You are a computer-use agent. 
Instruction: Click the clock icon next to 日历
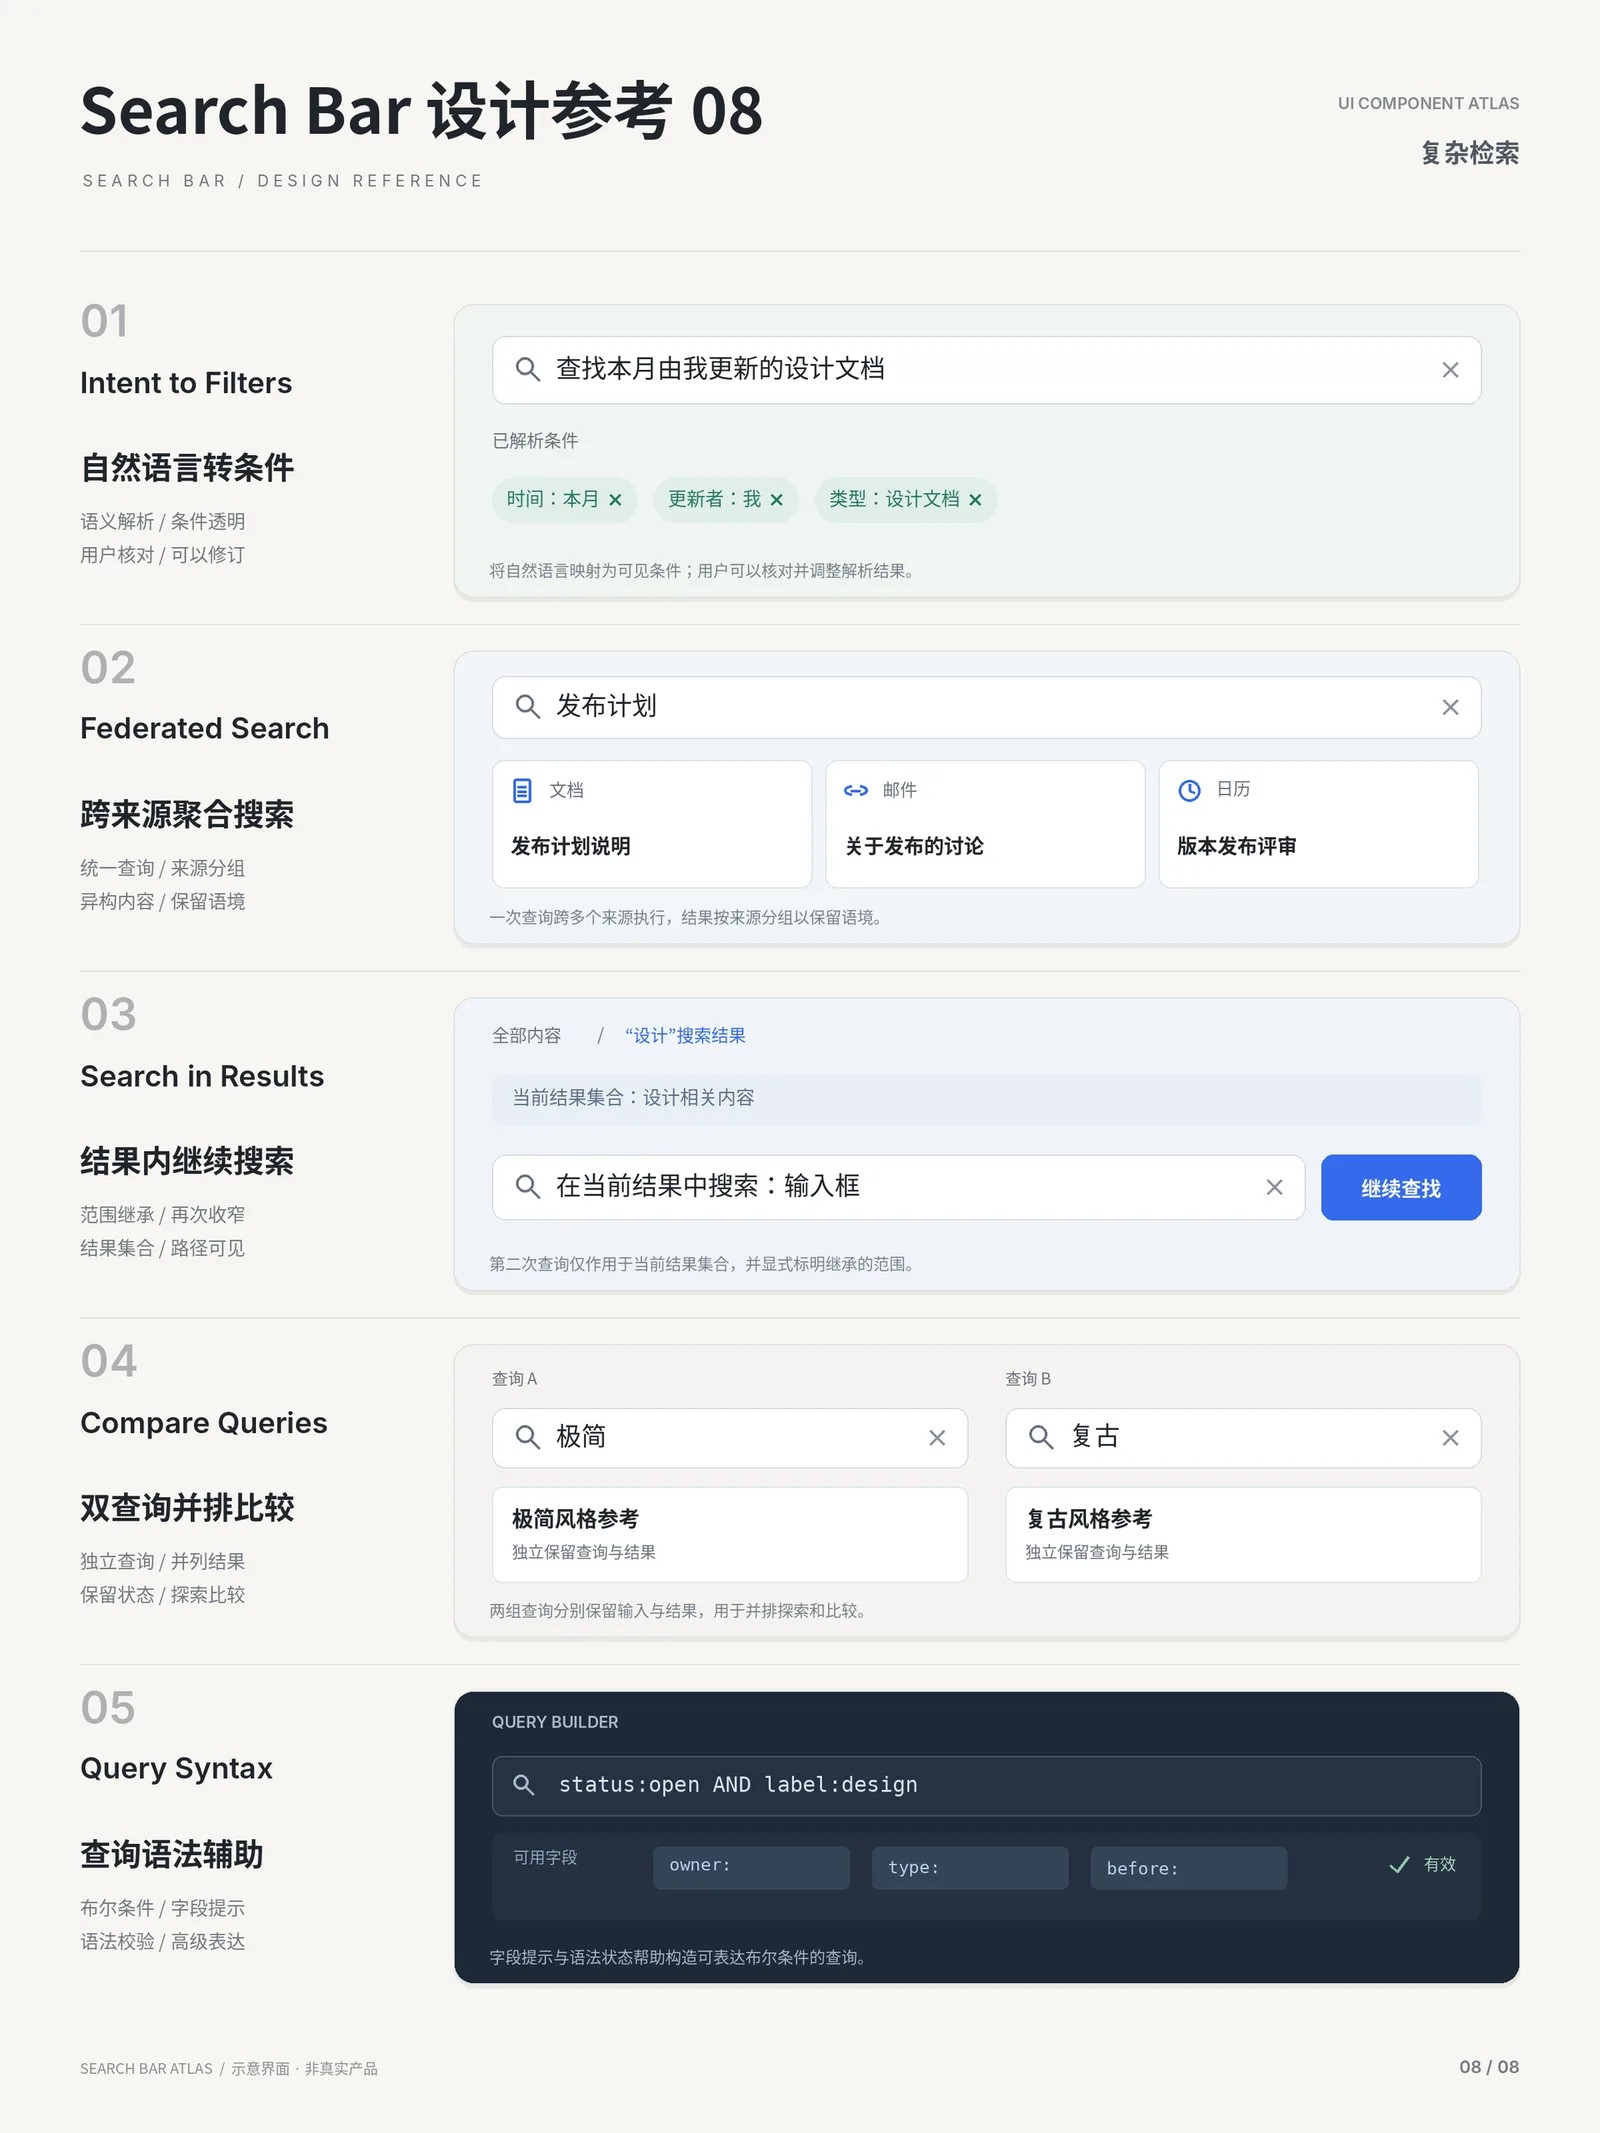pyautogui.click(x=1189, y=791)
